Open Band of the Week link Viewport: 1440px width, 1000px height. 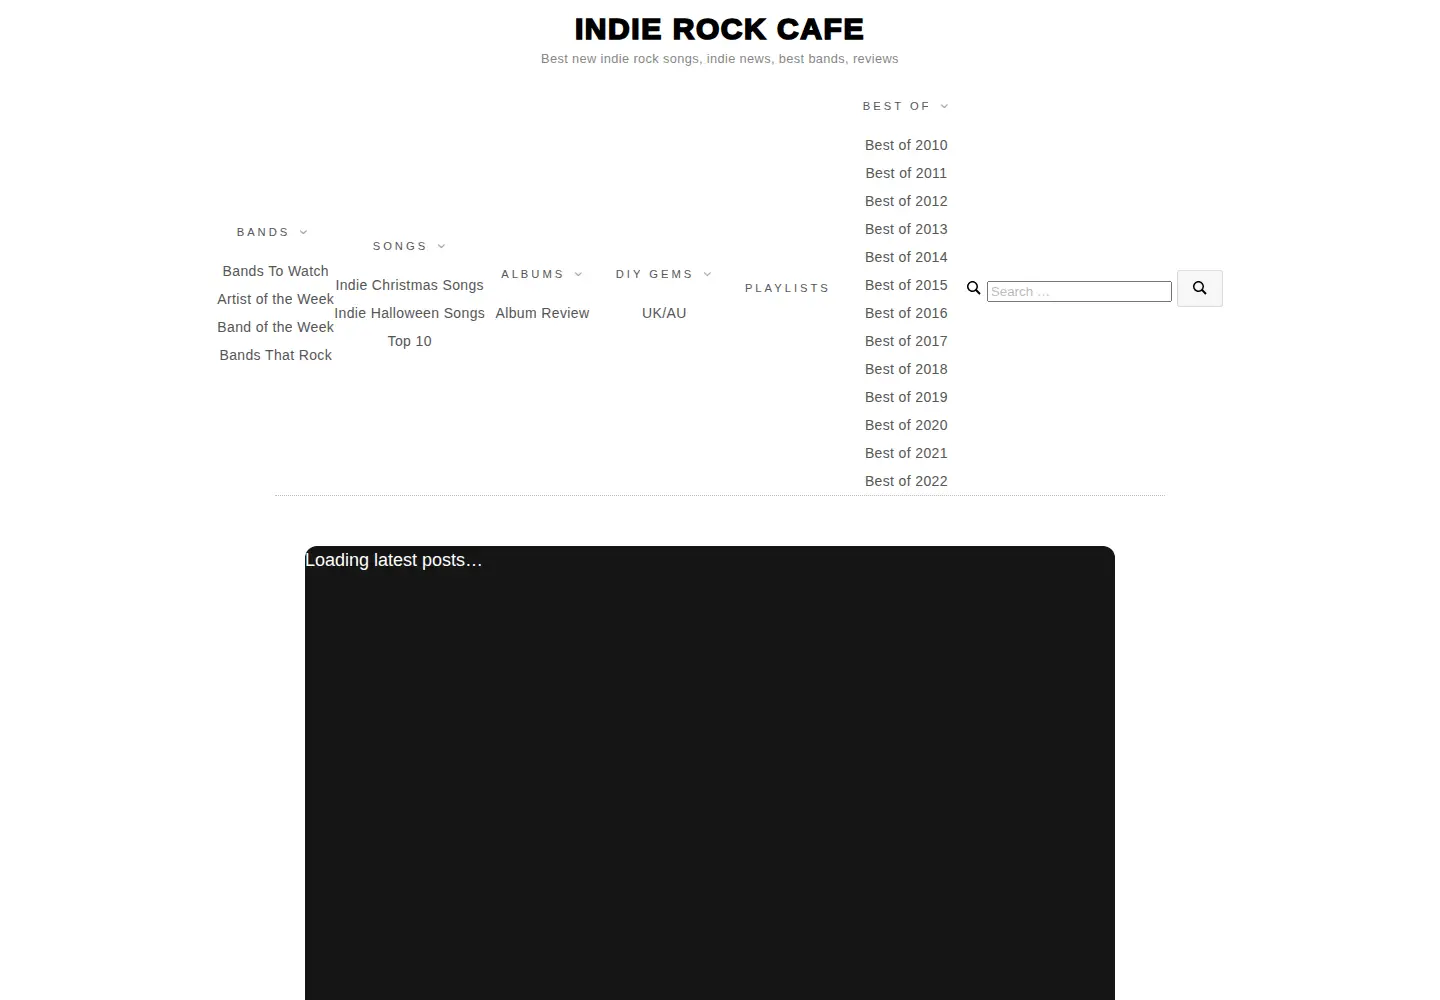point(275,327)
